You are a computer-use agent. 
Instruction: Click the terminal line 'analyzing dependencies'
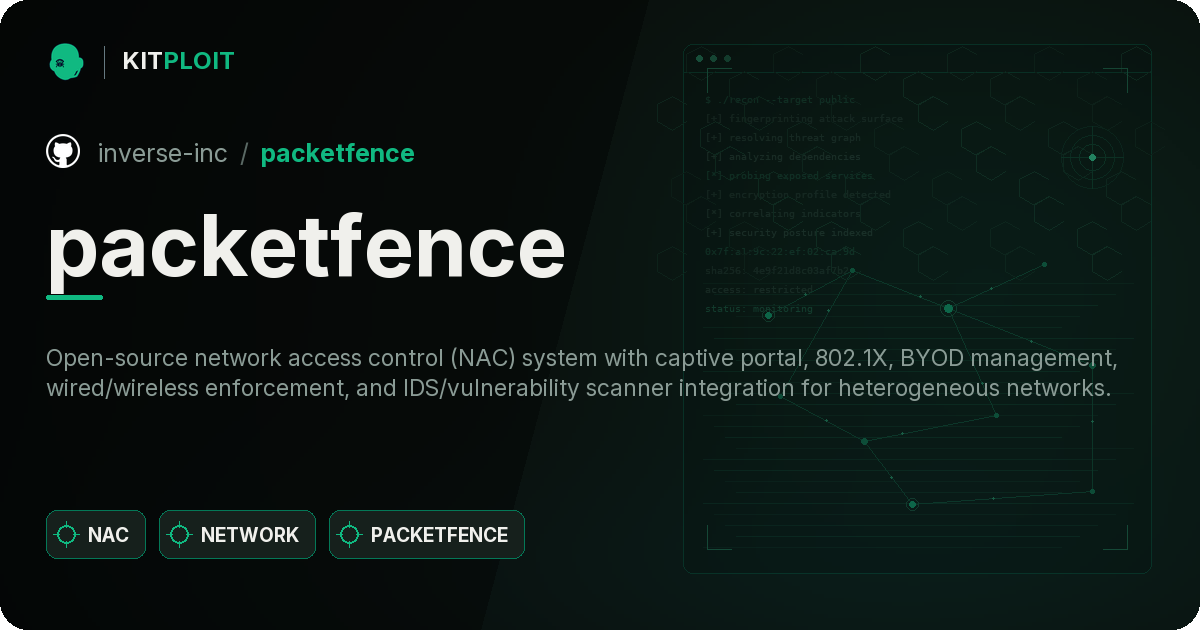tap(783, 157)
